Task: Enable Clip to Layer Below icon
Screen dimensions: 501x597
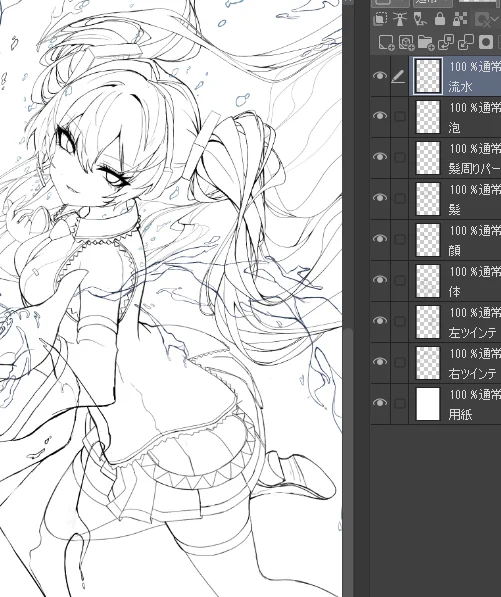Action: click(380, 19)
